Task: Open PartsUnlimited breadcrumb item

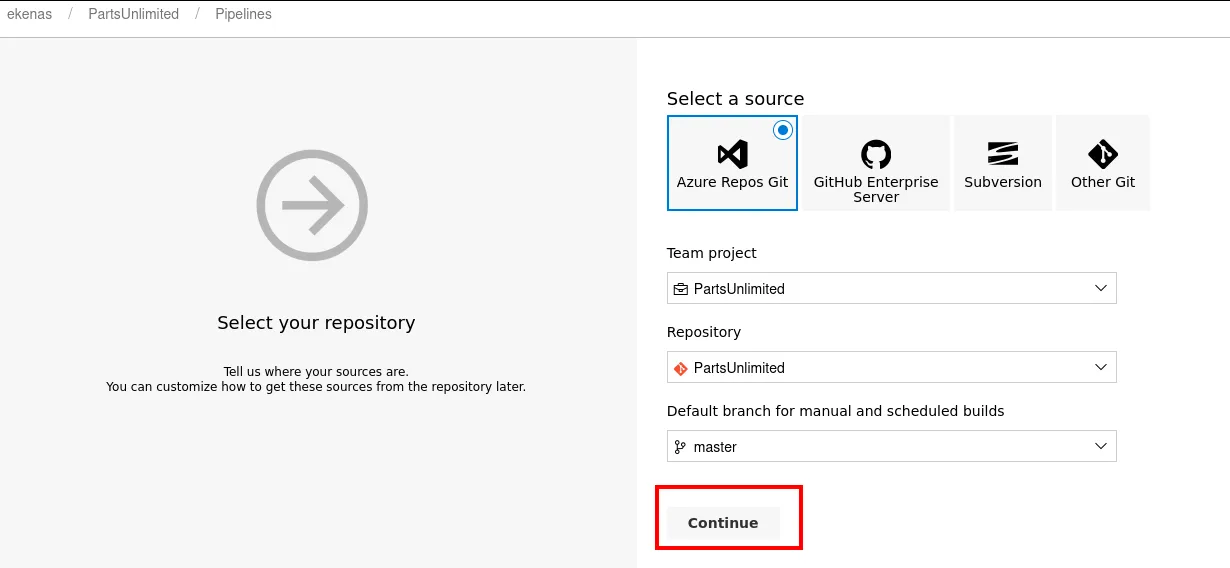Action: (x=134, y=15)
